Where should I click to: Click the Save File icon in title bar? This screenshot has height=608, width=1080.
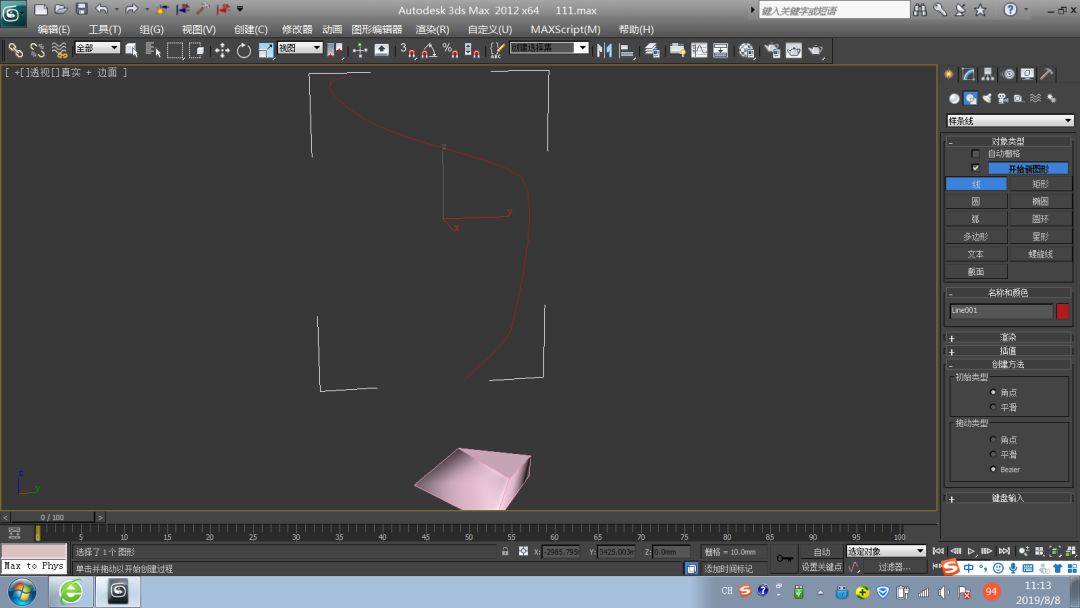(x=81, y=9)
